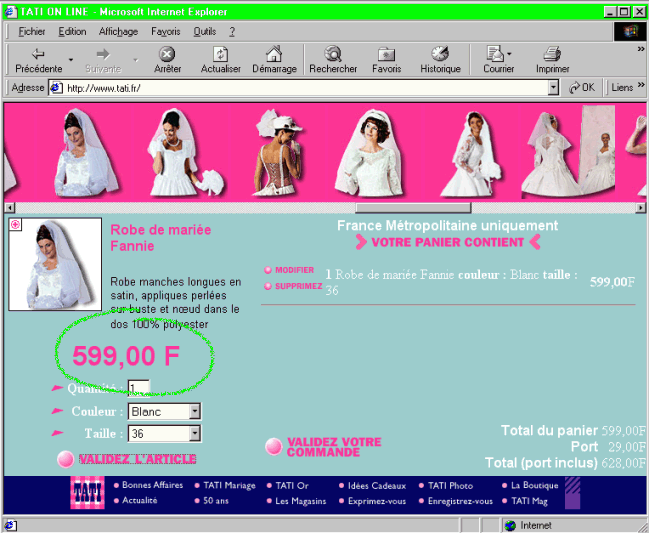Click SUPPRIMEZ to remove cart item
Viewport: 649px width, 533px height.
[x=298, y=286]
